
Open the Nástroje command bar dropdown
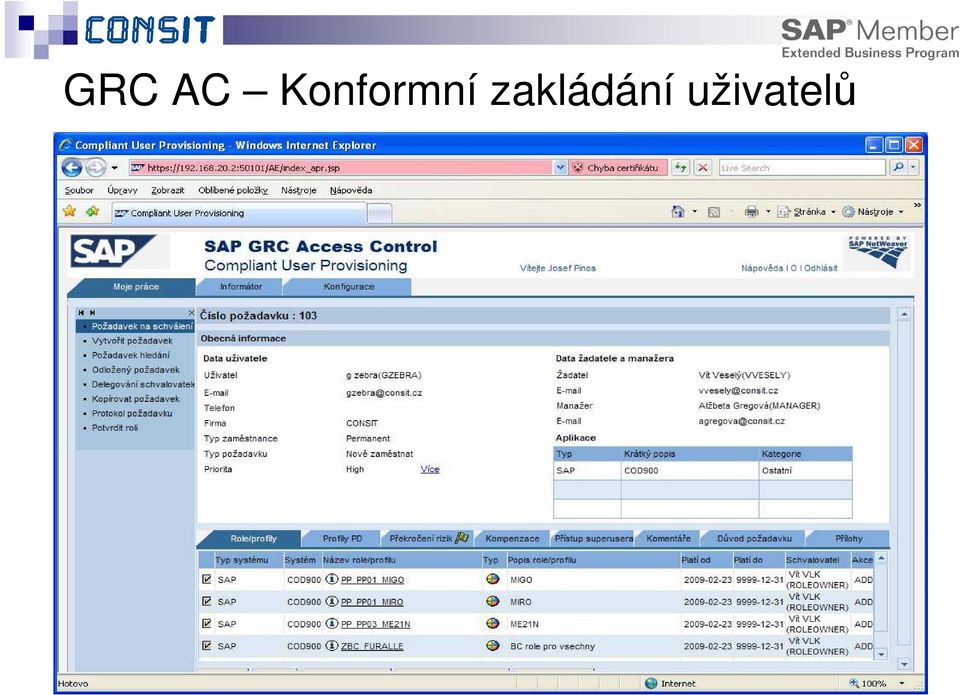(872, 212)
